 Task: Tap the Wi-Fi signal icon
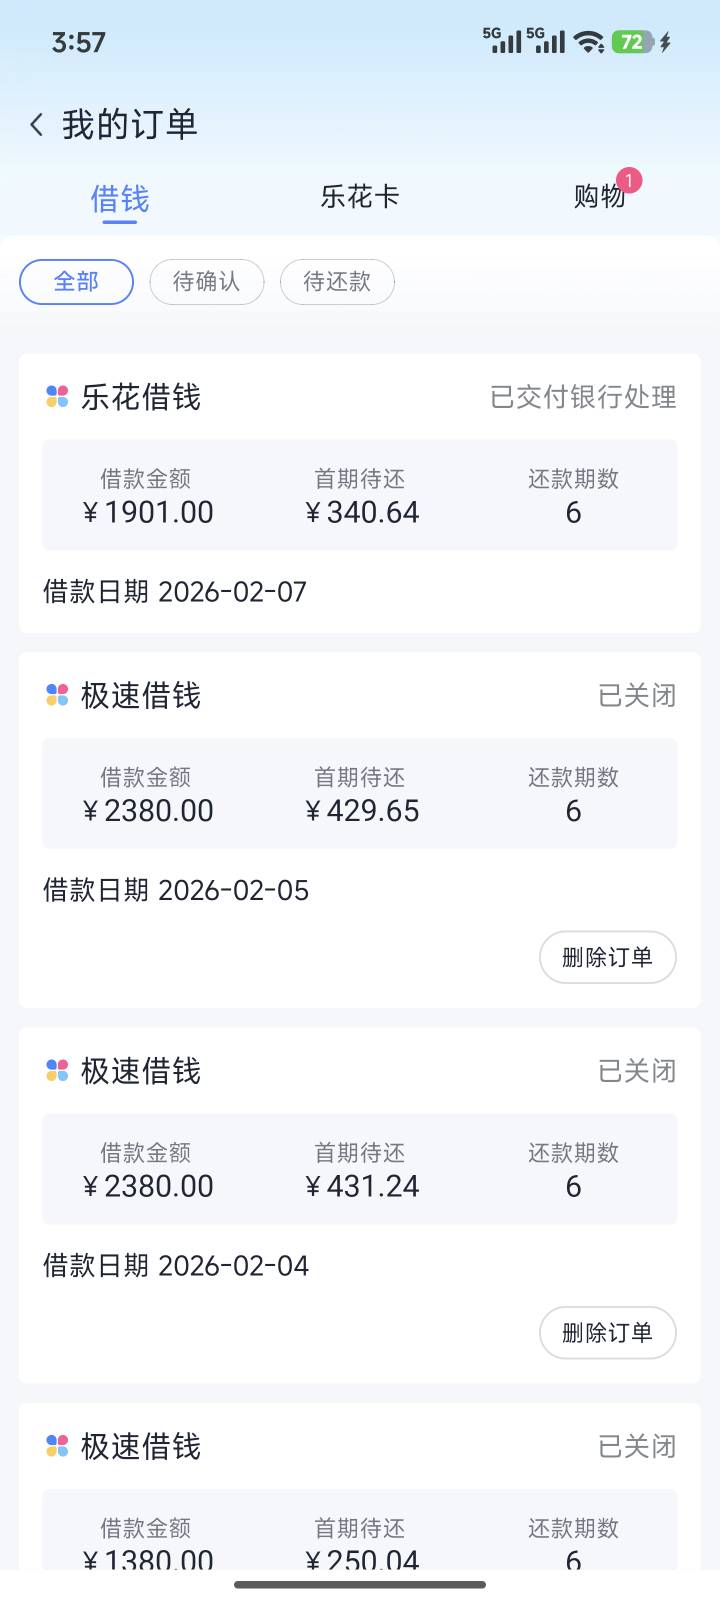589,42
